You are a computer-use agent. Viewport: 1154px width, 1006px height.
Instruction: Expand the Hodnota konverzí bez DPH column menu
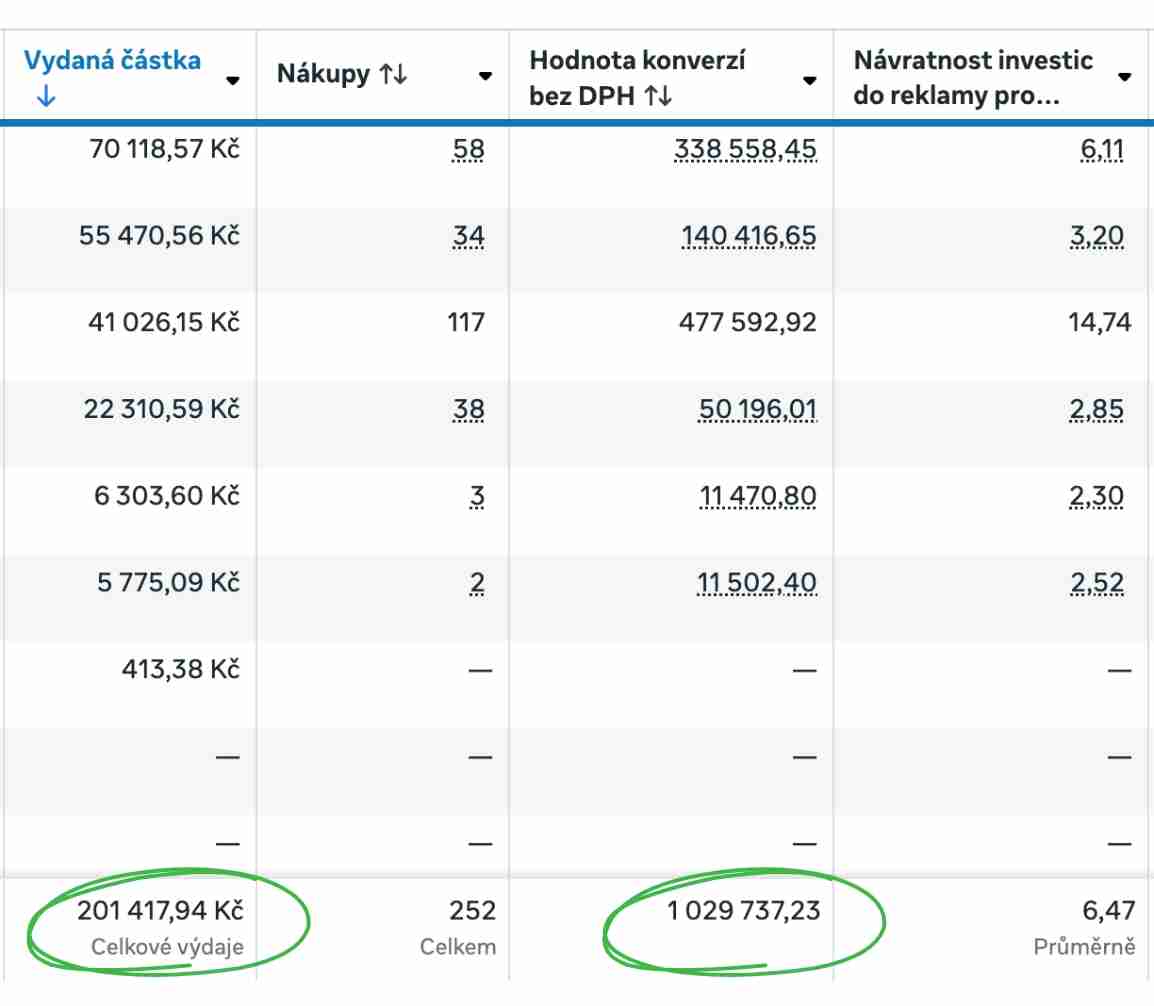point(810,80)
